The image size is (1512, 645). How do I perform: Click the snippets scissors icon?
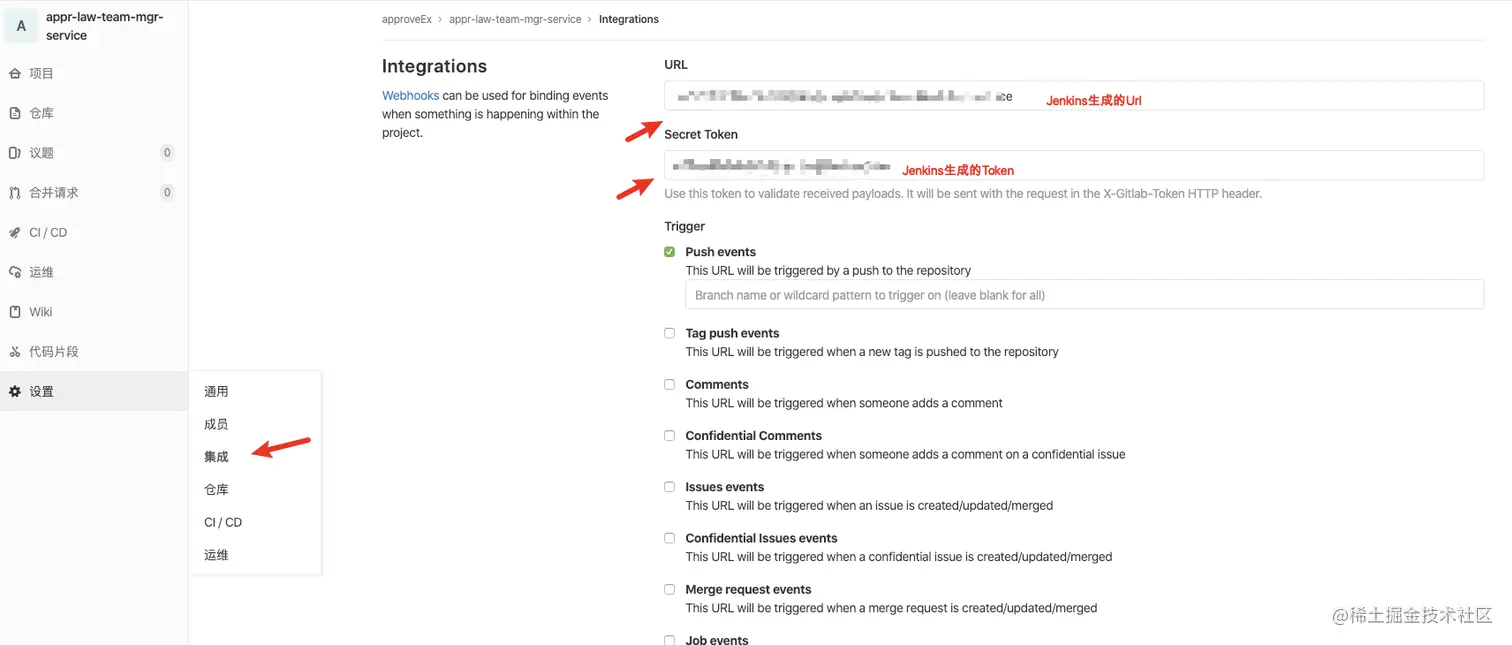click(x=15, y=352)
